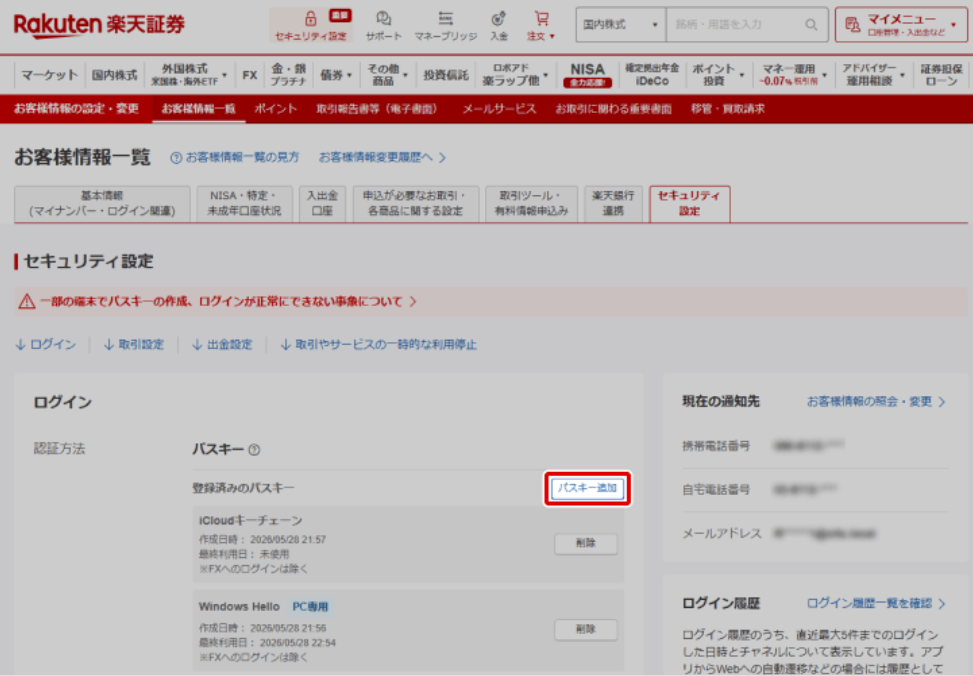Open 取引報告書等（電子書面） submenu item

[x=380, y=109]
